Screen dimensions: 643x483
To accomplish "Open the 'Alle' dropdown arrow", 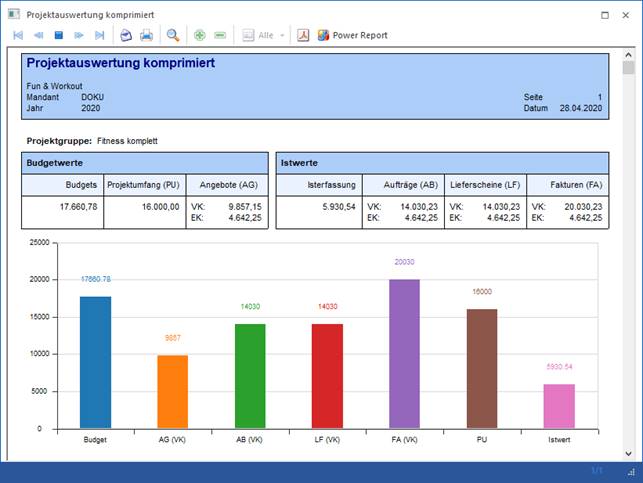I will [x=282, y=35].
